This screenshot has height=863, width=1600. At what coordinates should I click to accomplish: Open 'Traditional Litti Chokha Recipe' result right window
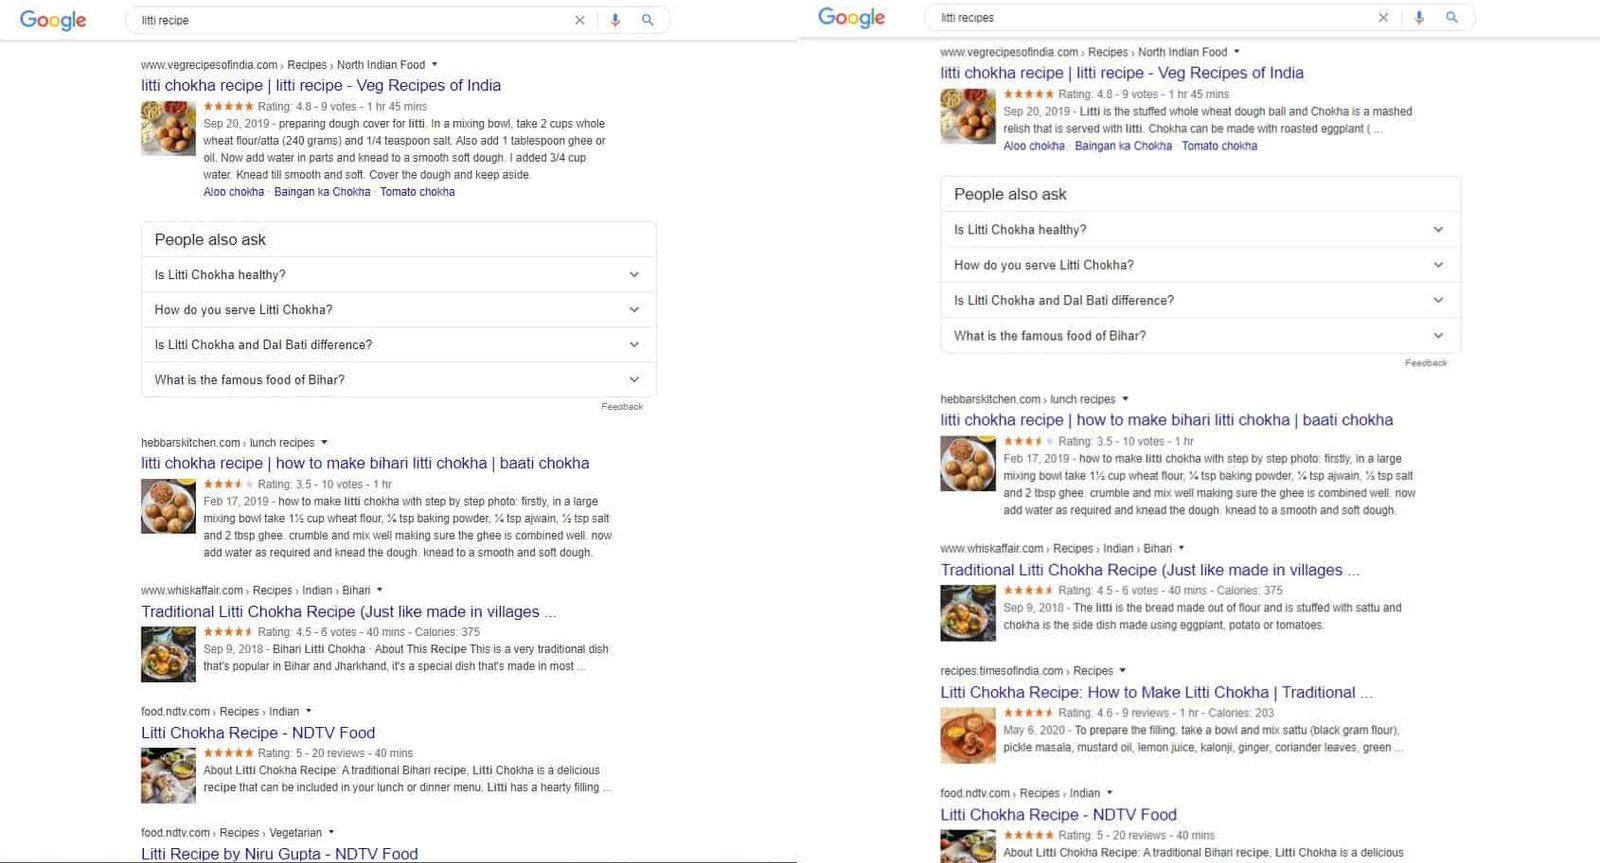tap(1150, 570)
